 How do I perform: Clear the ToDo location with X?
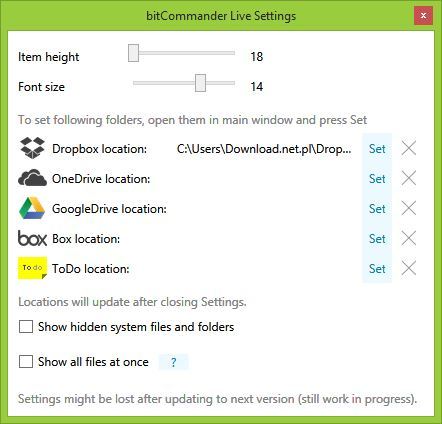(409, 268)
